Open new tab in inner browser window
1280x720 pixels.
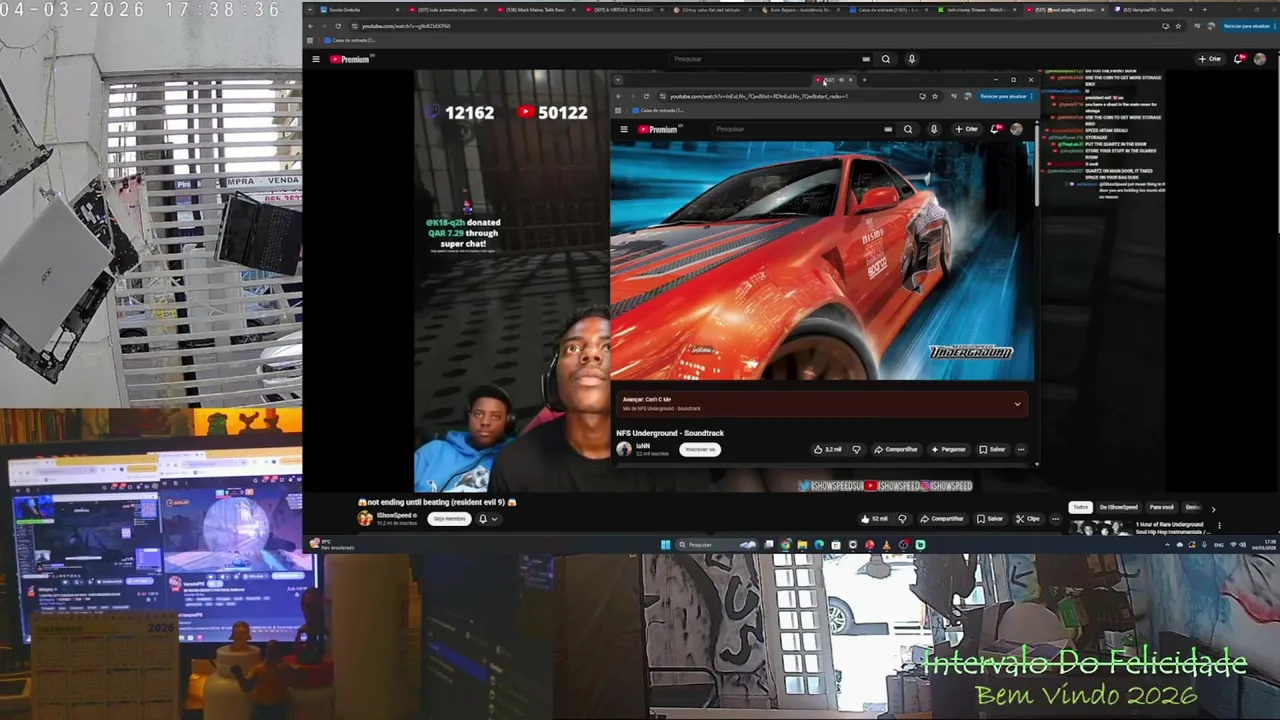[864, 80]
